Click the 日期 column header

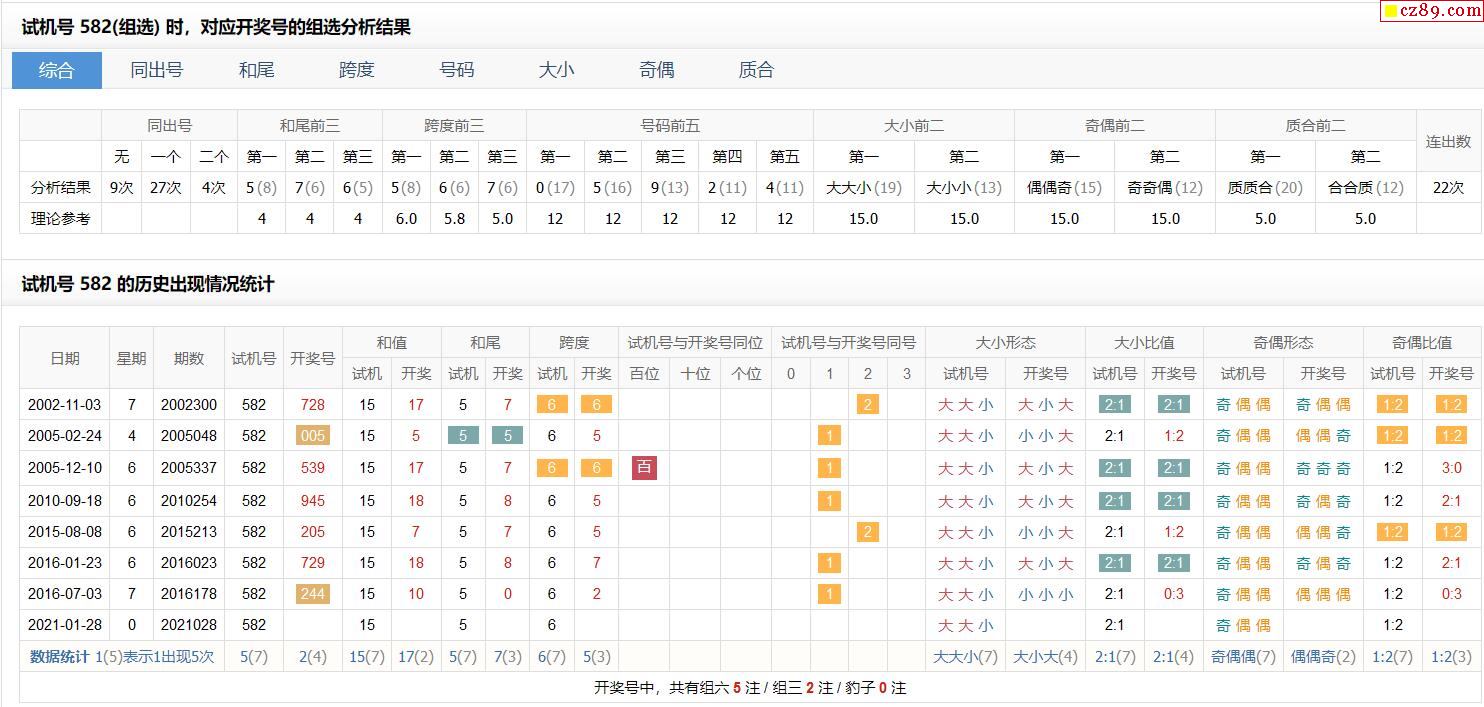click(x=65, y=358)
